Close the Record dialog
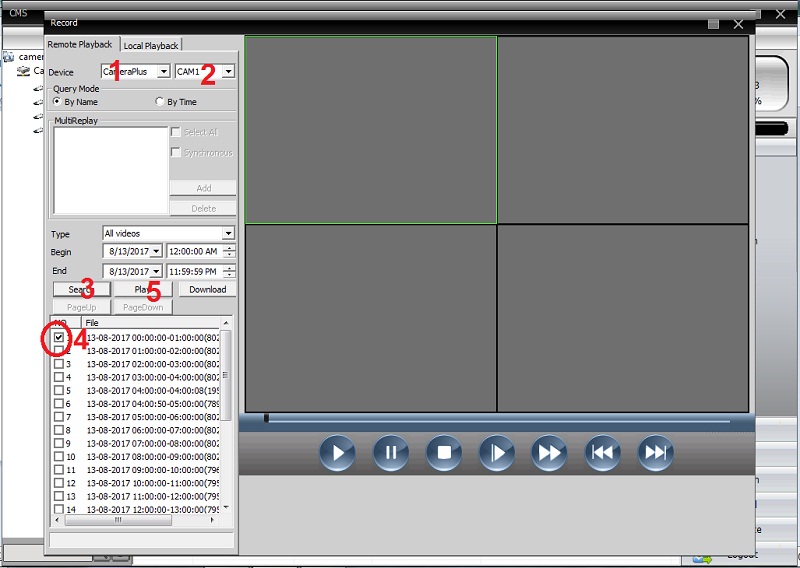 pos(738,24)
